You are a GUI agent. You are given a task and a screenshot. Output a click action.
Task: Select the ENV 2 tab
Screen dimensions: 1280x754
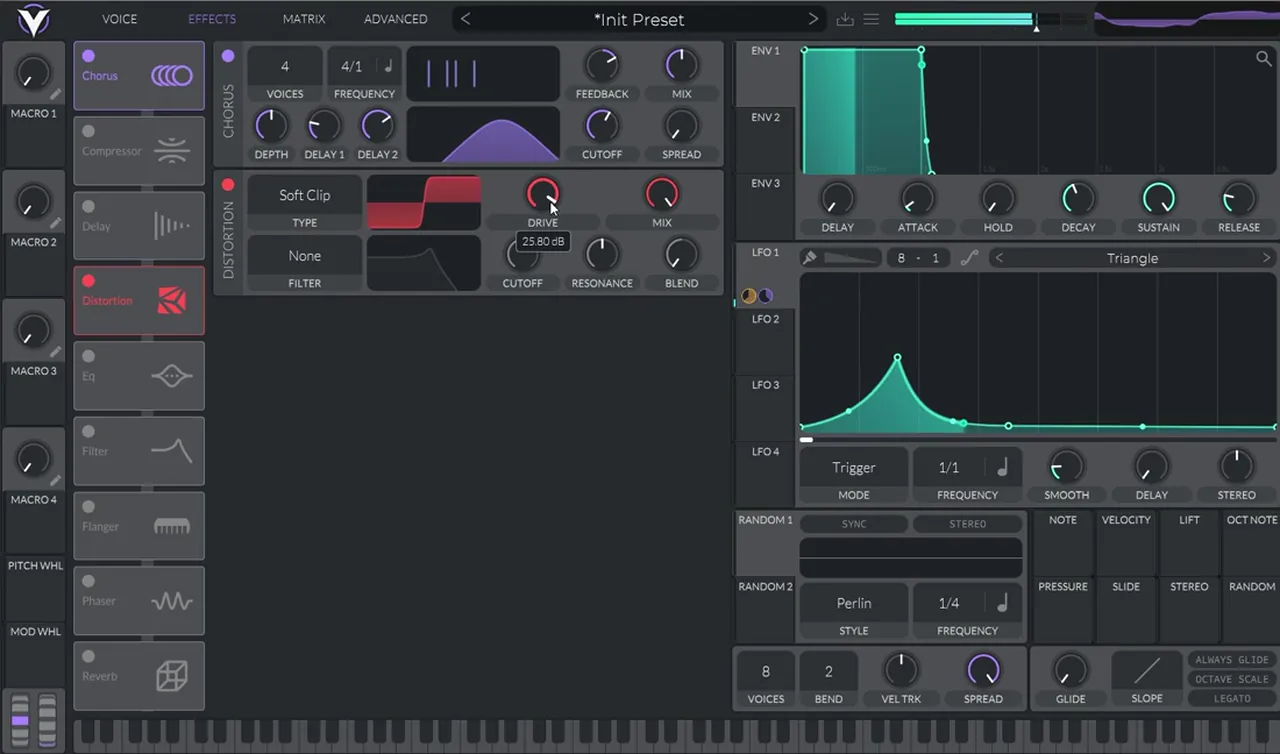[x=766, y=140]
